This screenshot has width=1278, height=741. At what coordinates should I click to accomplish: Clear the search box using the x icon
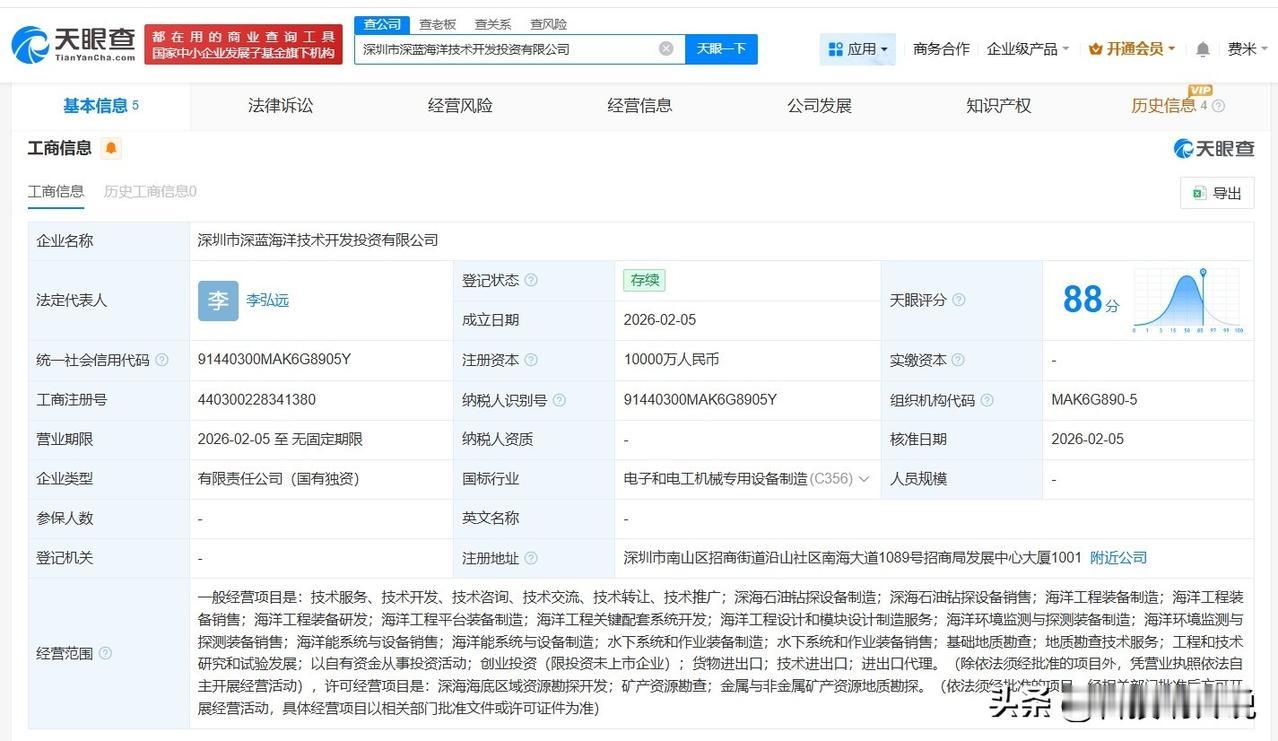point(665,48)
